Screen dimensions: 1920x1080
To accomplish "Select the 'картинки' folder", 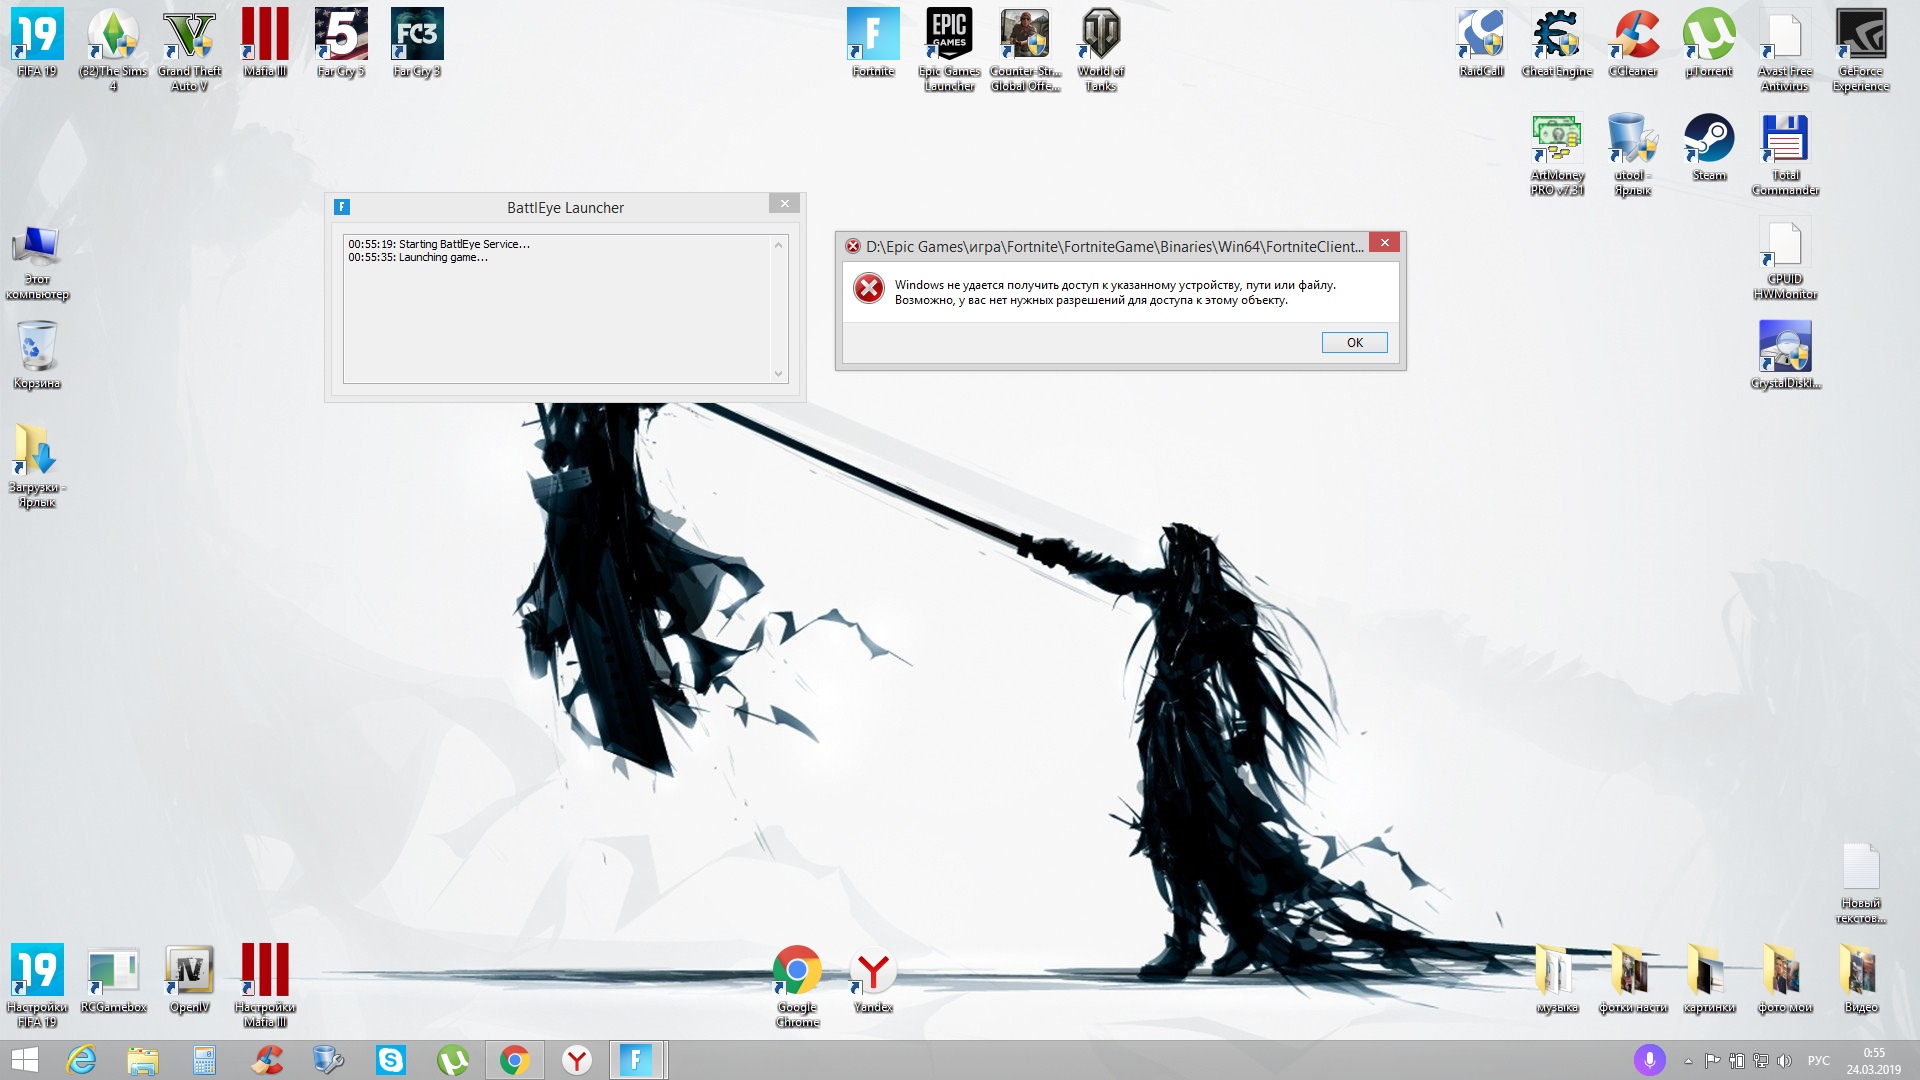I will pos(1709,979).
